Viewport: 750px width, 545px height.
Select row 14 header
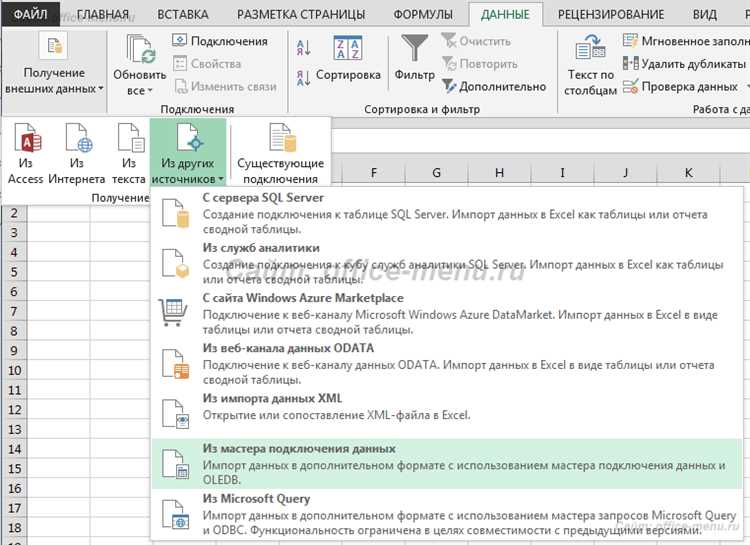point(14,449)
